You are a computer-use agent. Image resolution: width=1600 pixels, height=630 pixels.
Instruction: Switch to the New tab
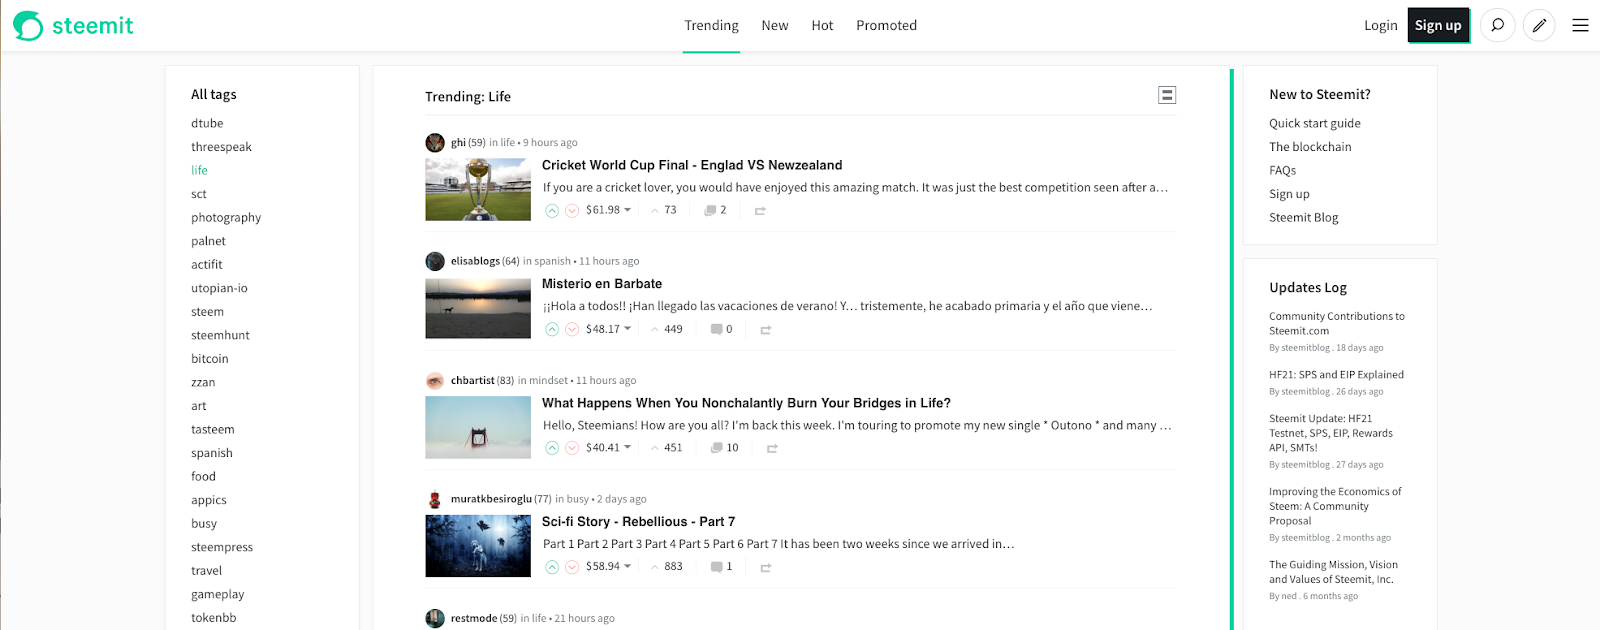coord(775,26)
